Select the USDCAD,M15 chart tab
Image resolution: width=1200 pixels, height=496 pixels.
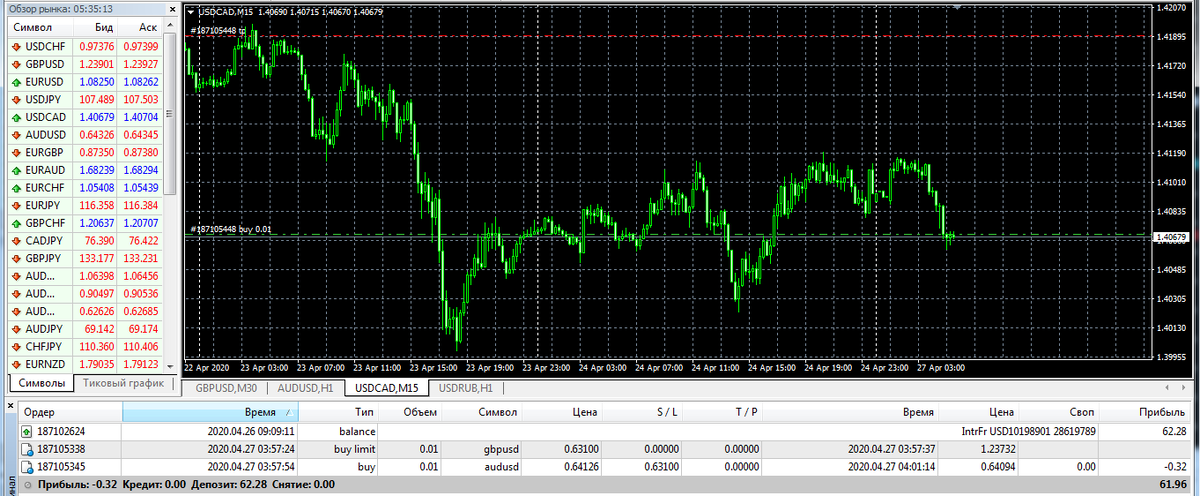387,388
